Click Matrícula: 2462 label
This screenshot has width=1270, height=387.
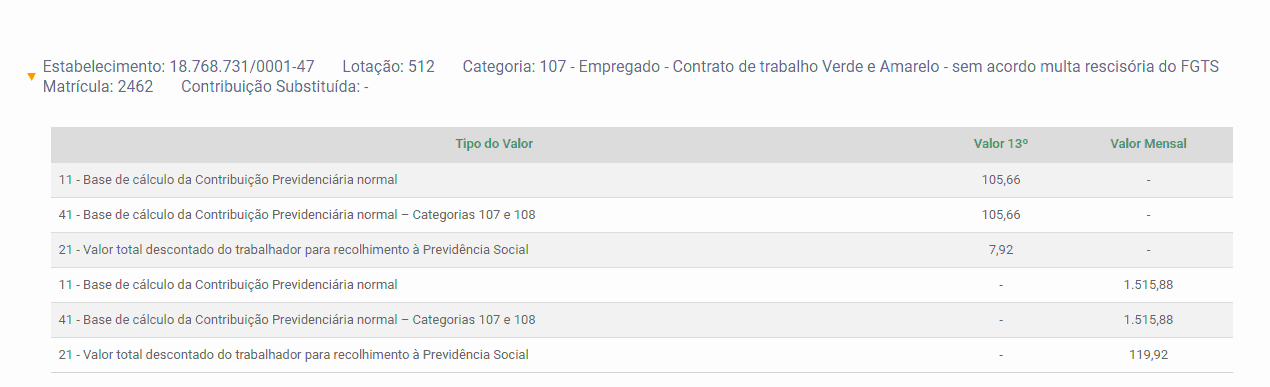point(98,87)
